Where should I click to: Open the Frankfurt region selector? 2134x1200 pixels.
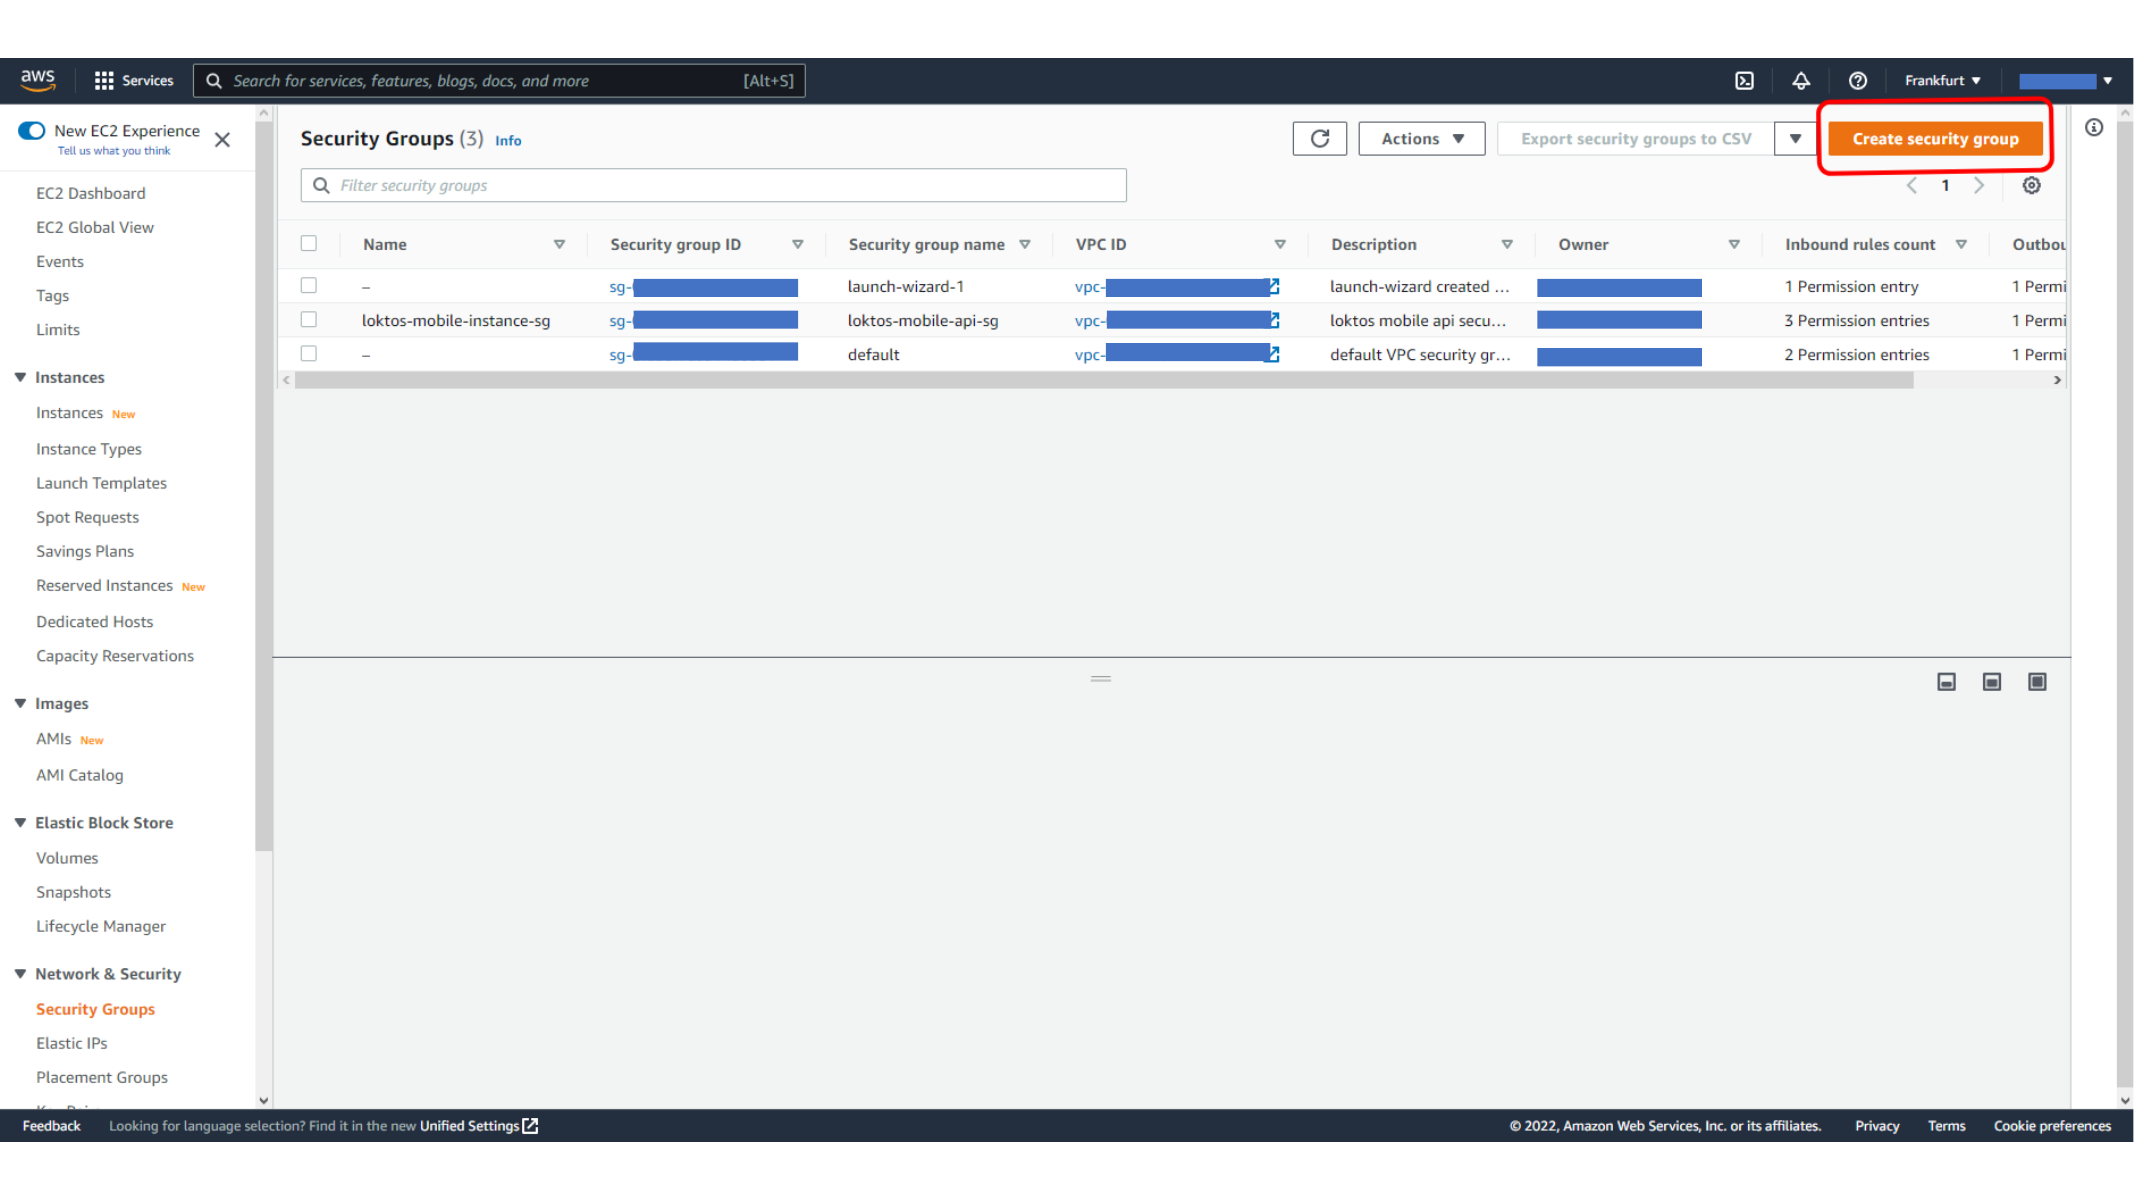point(1942,80)
